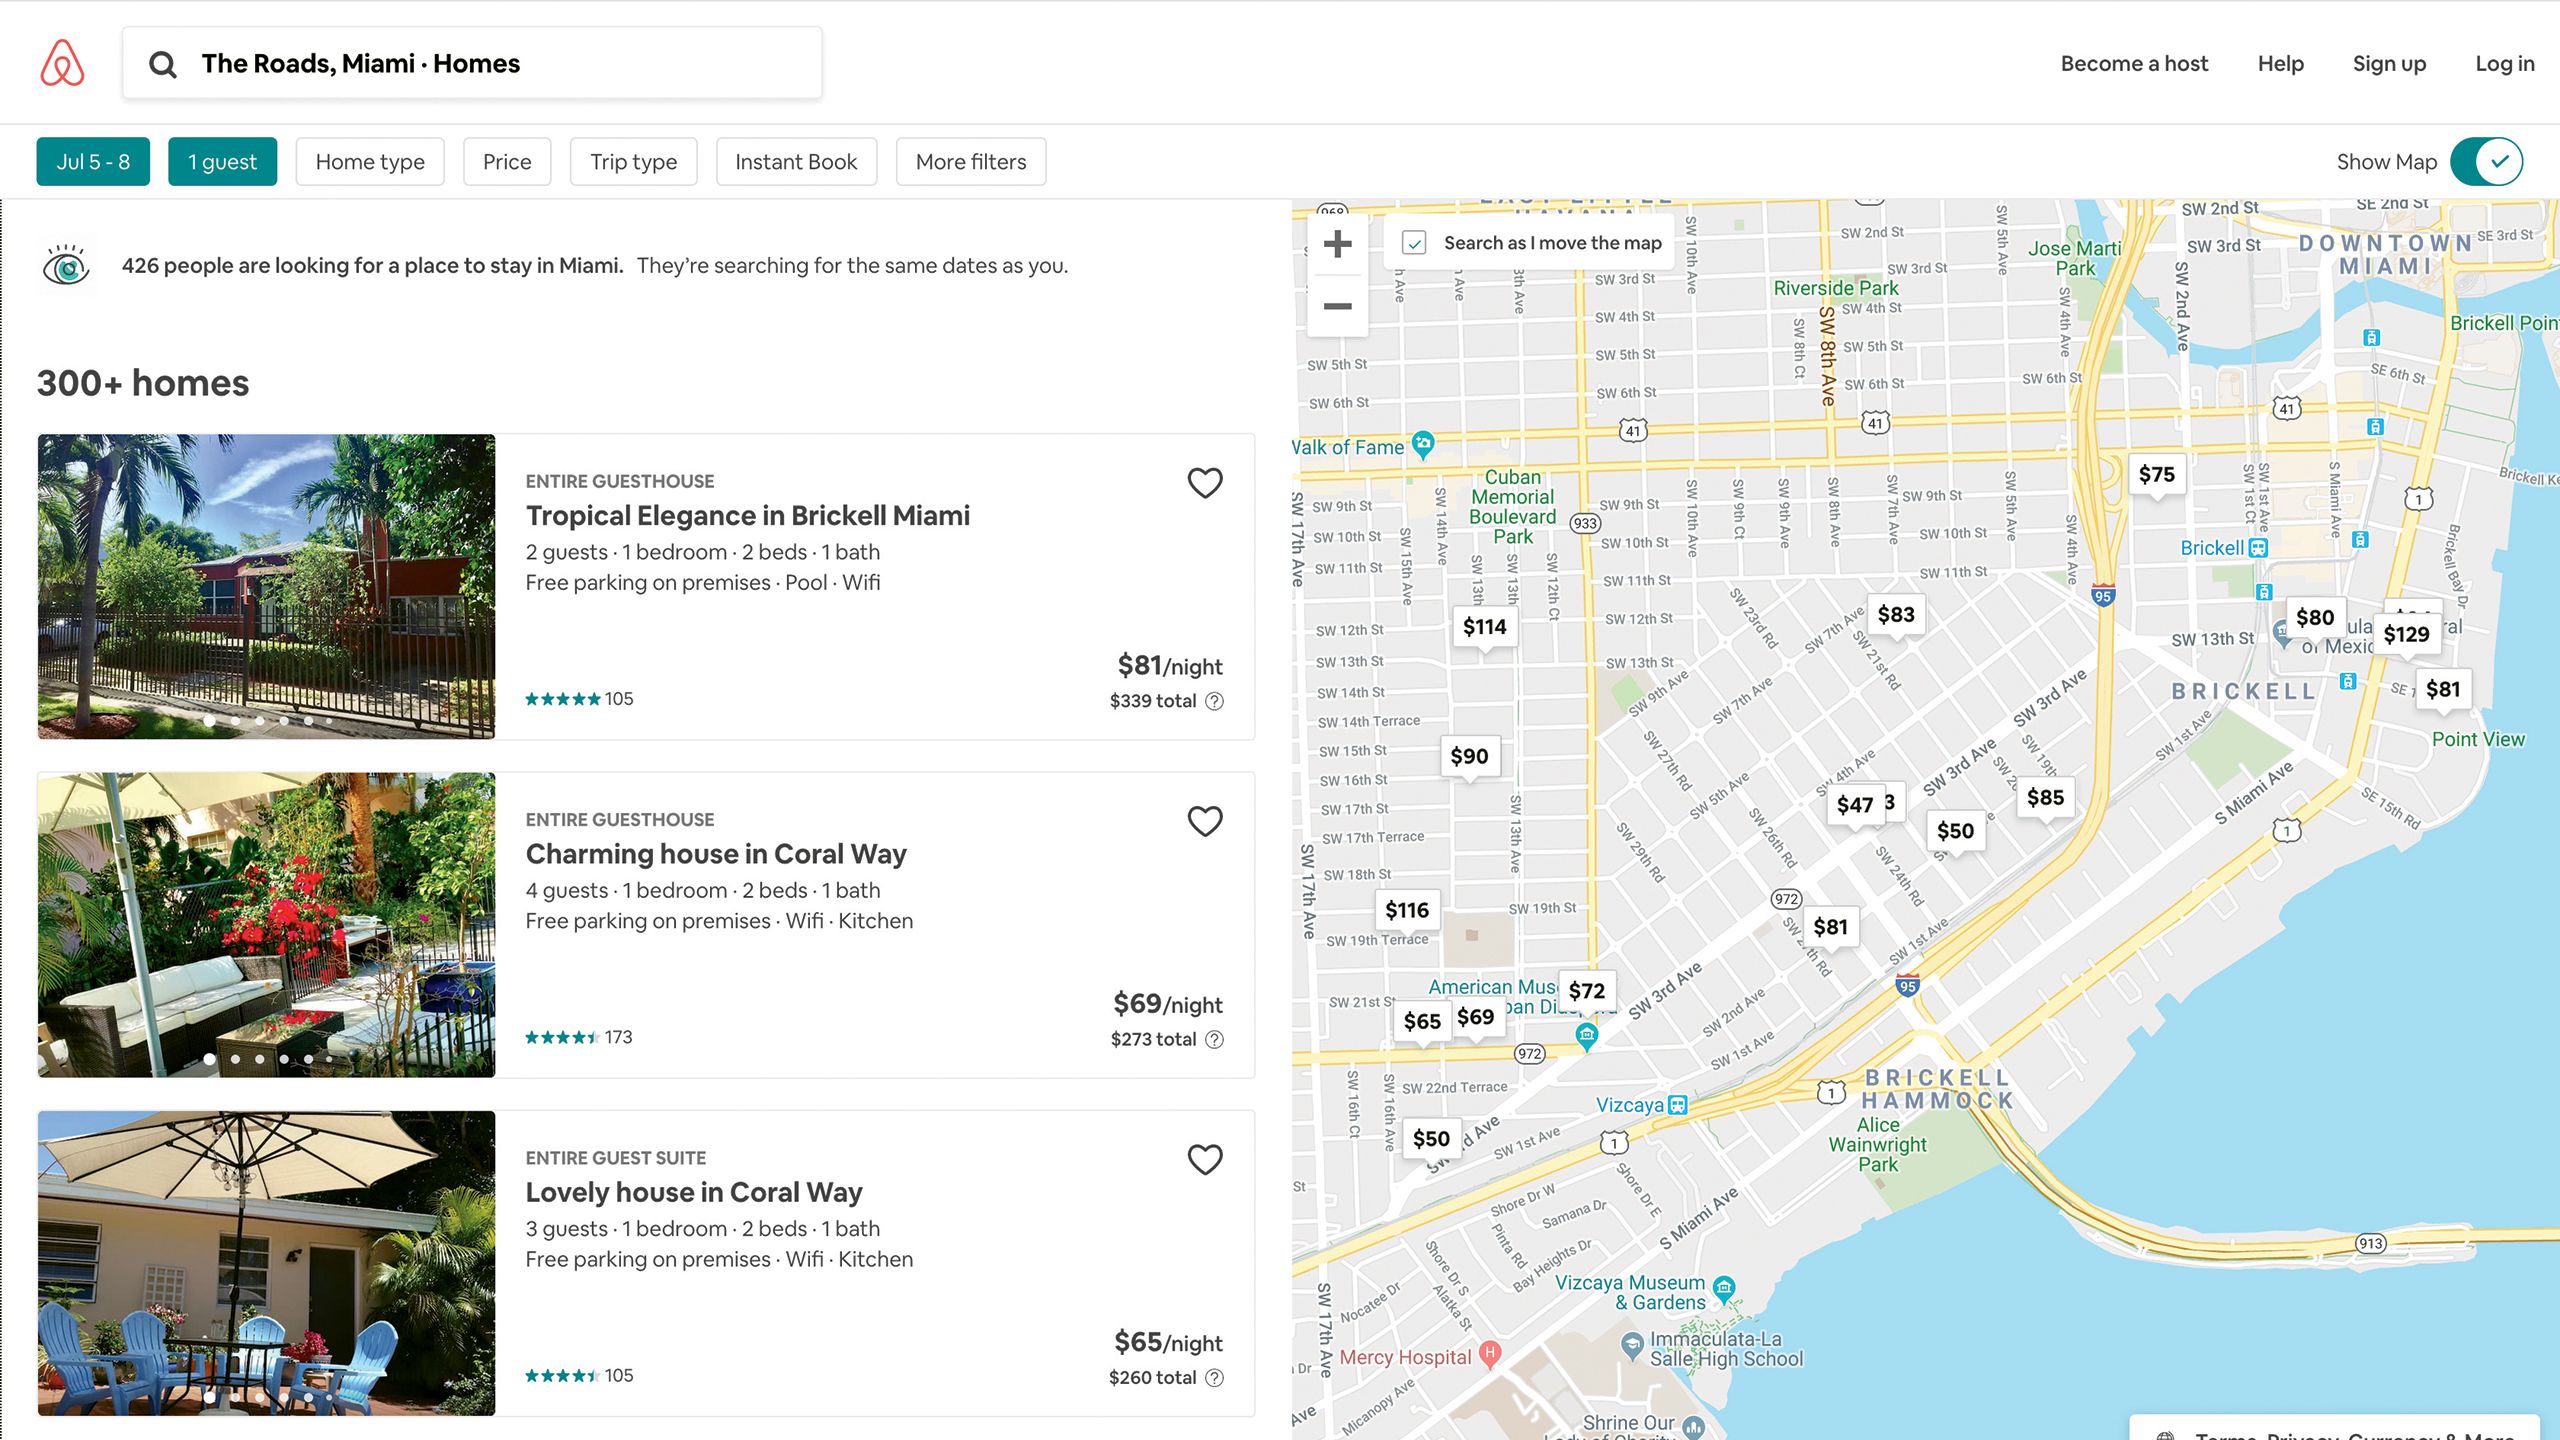
Task: Open More filters
Action: [971, 162]
